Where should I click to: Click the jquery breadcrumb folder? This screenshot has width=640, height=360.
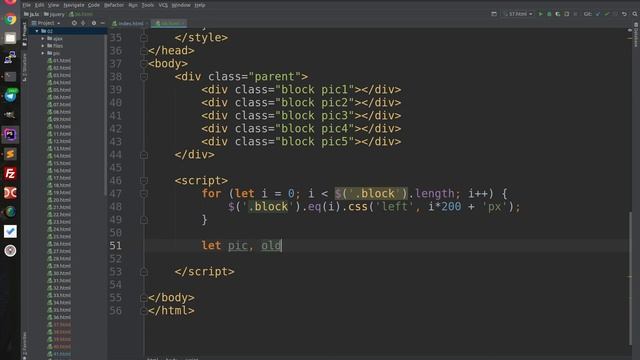54,14
